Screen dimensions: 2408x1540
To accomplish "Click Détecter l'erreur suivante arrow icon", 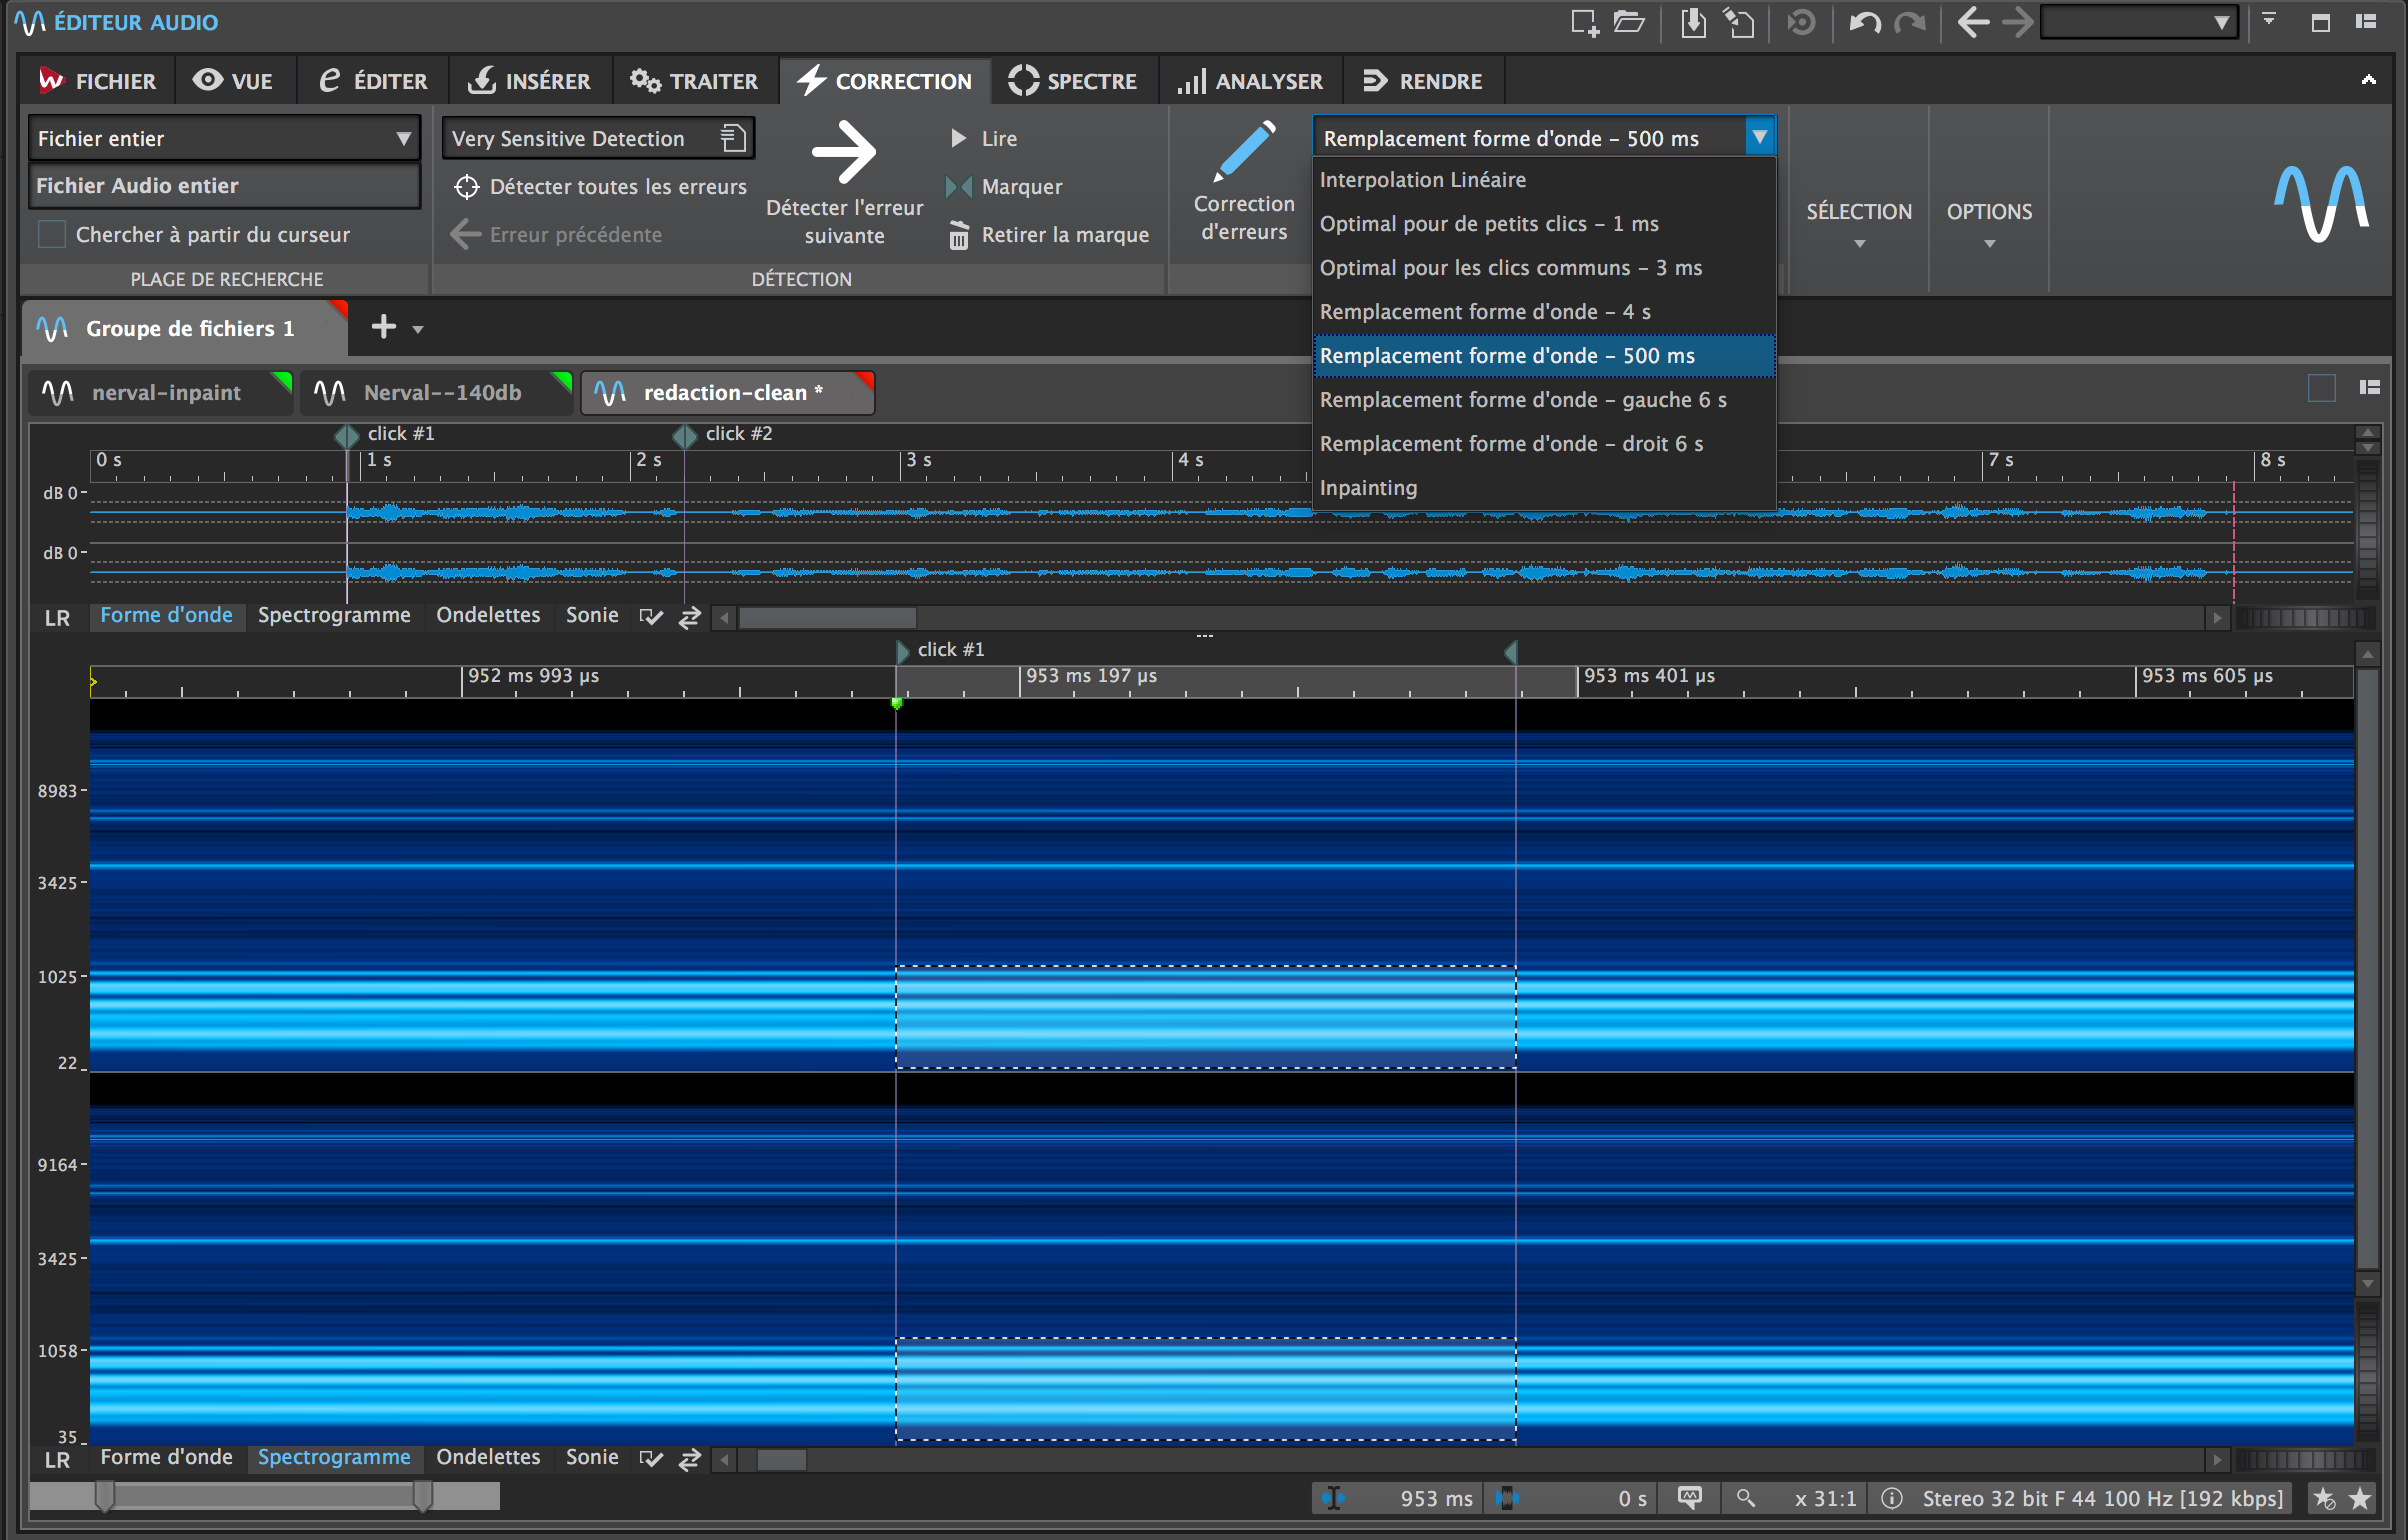I will [845, 152].
